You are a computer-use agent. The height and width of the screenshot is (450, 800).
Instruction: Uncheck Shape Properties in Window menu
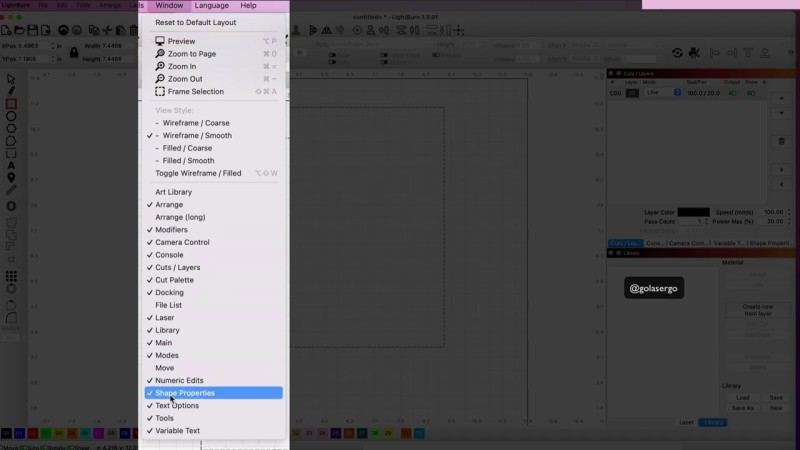(x=184, y=393)
